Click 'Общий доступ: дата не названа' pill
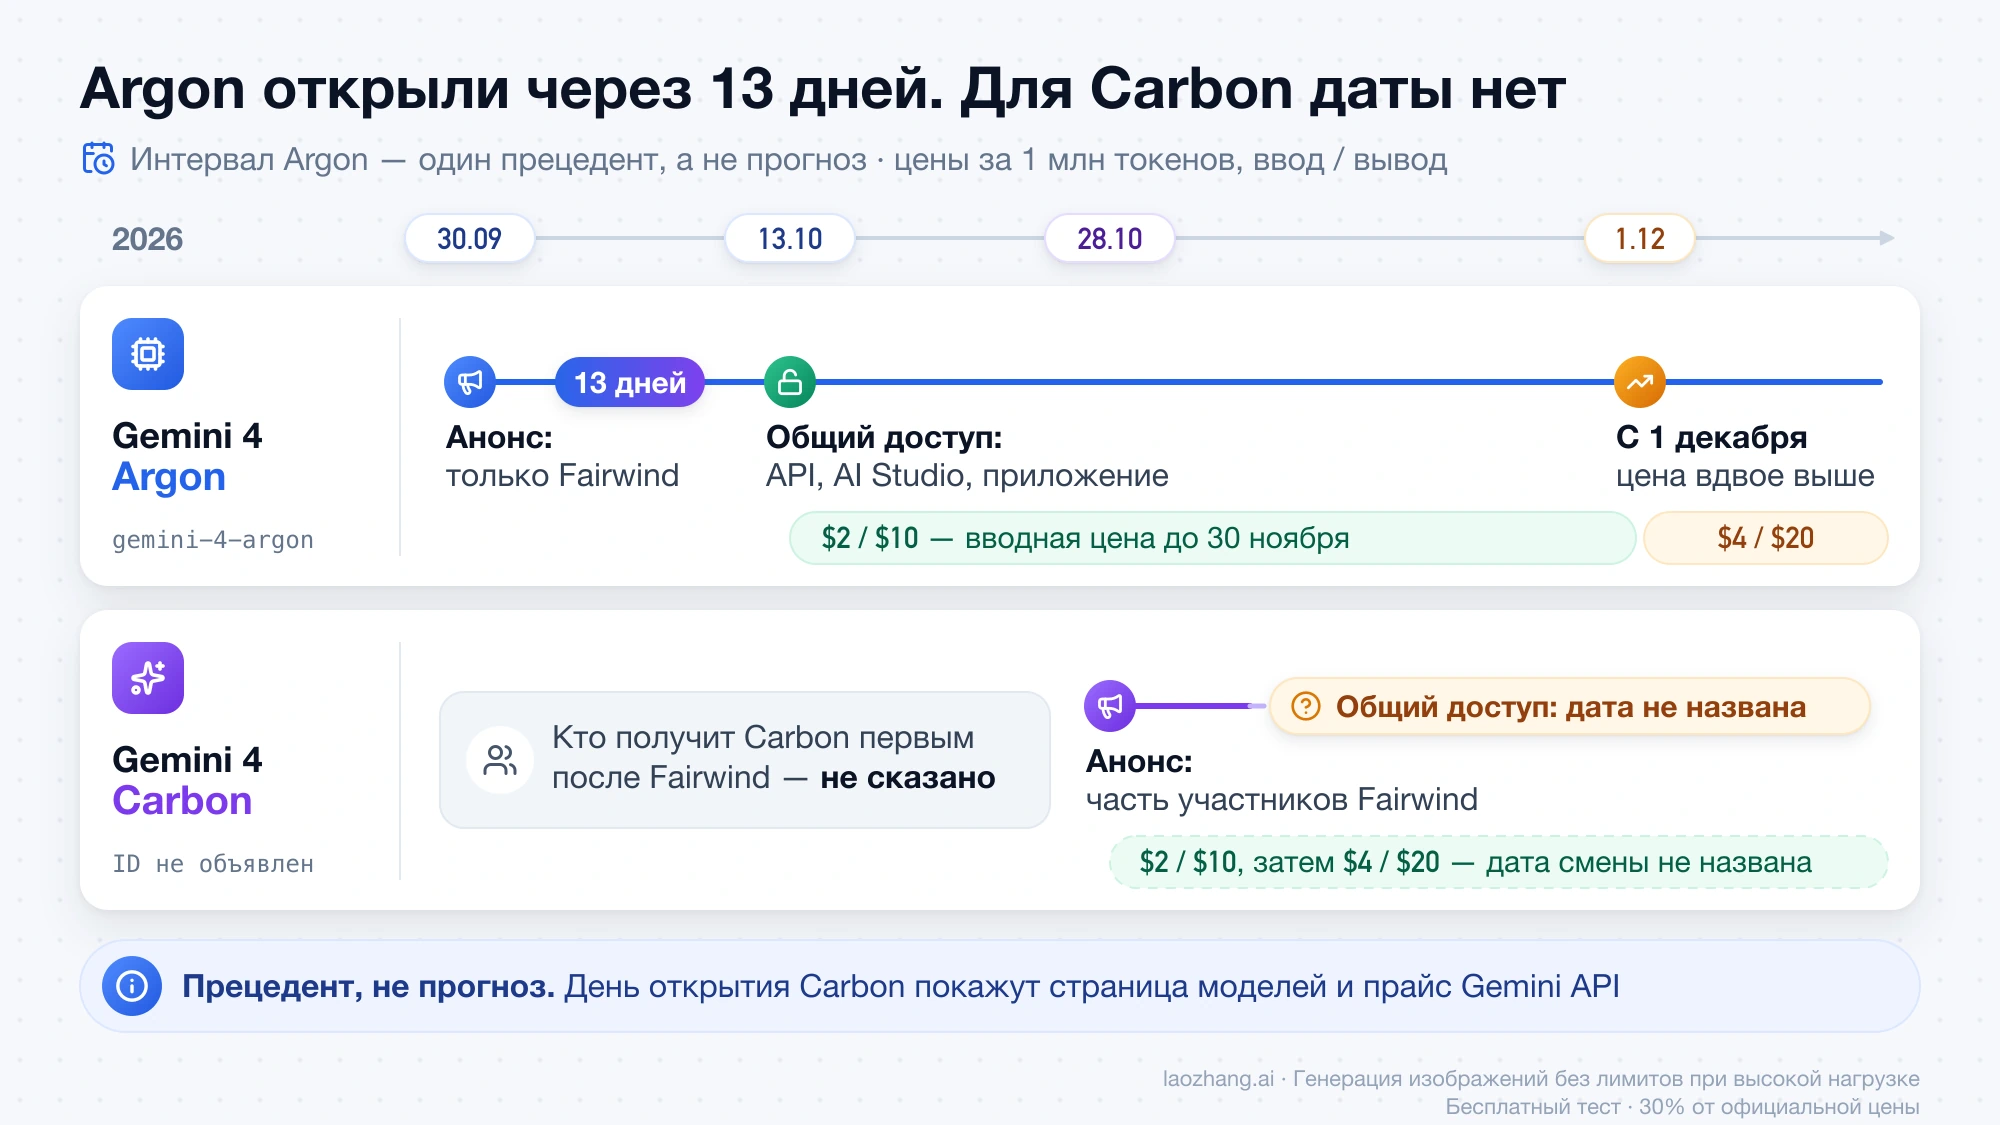 (1570, 706)
